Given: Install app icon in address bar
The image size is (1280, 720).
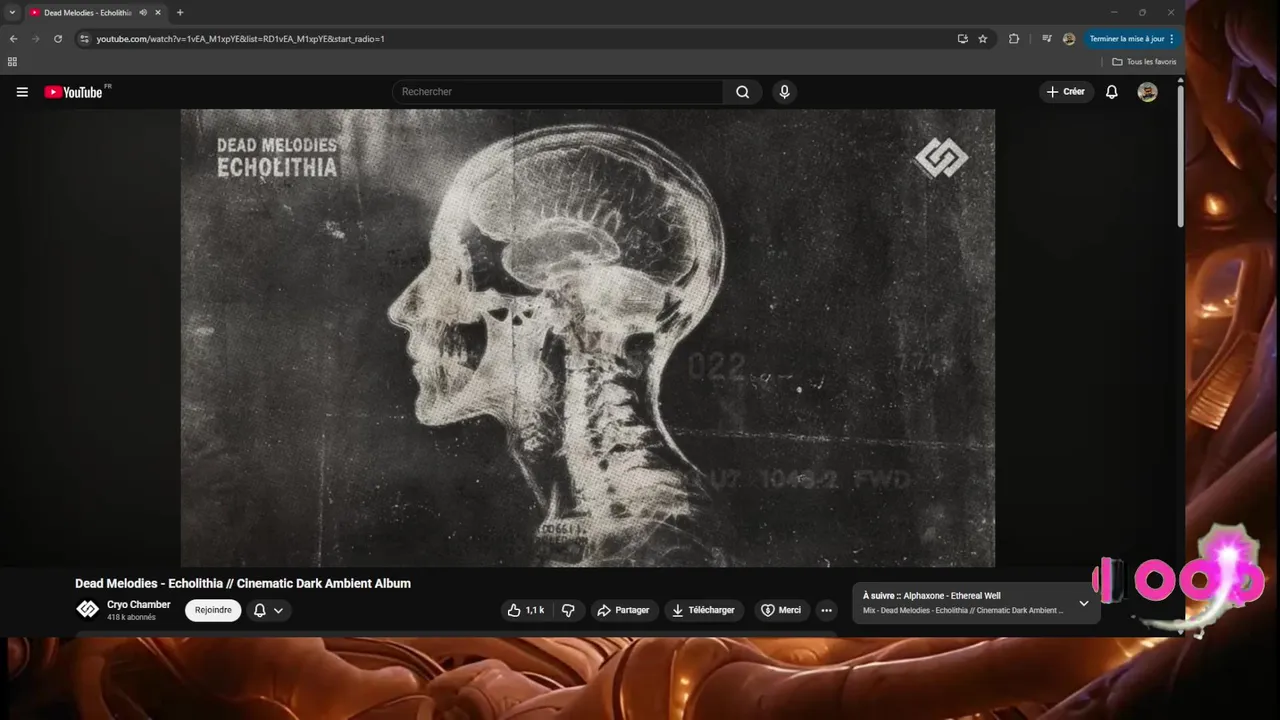Looking at the screenshot, I should [x=962, y=39].
